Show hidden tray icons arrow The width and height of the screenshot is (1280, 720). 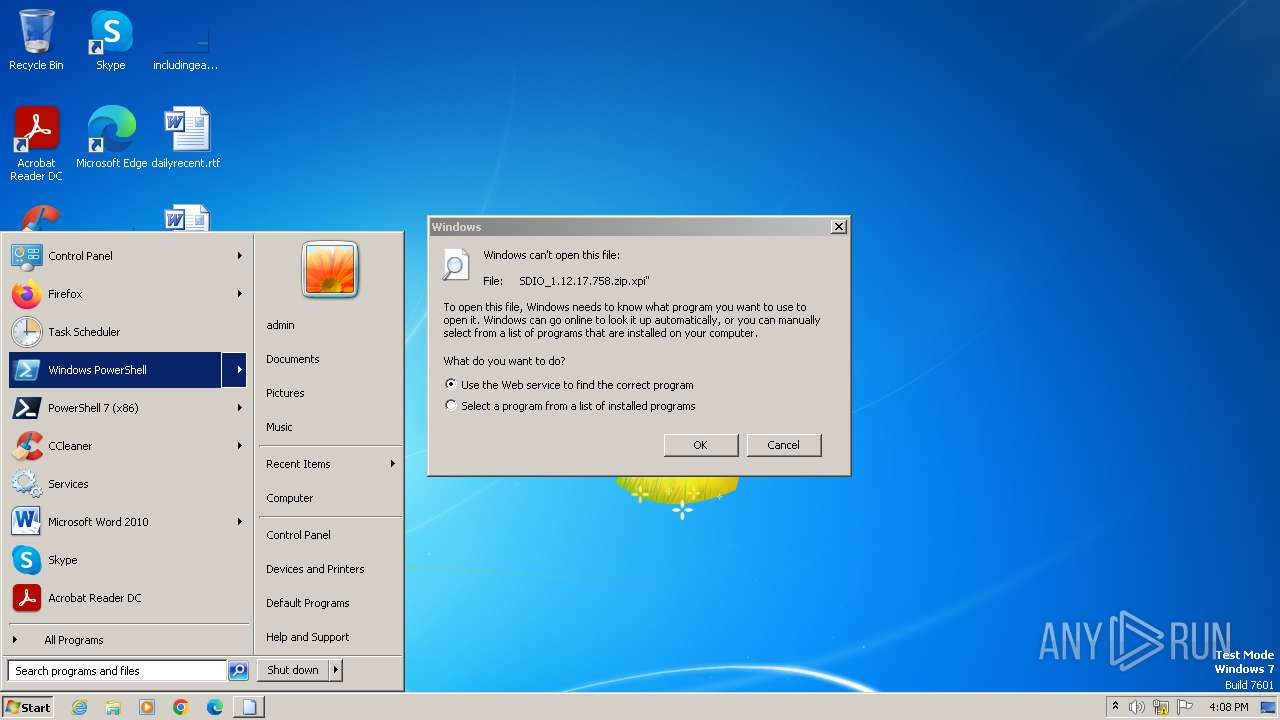coord(1115,707)
